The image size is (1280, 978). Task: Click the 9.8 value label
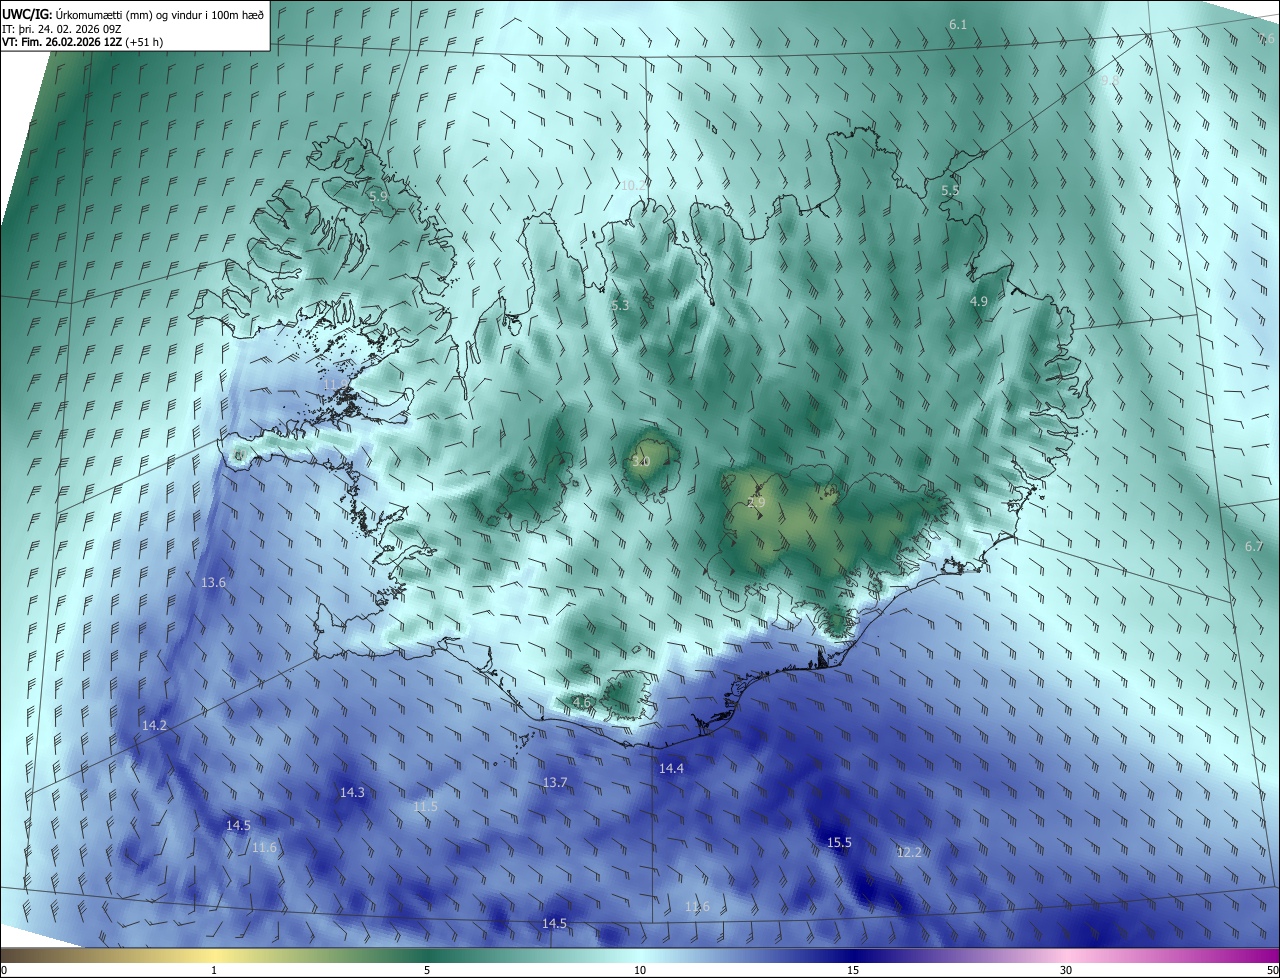click(1110, 79)
